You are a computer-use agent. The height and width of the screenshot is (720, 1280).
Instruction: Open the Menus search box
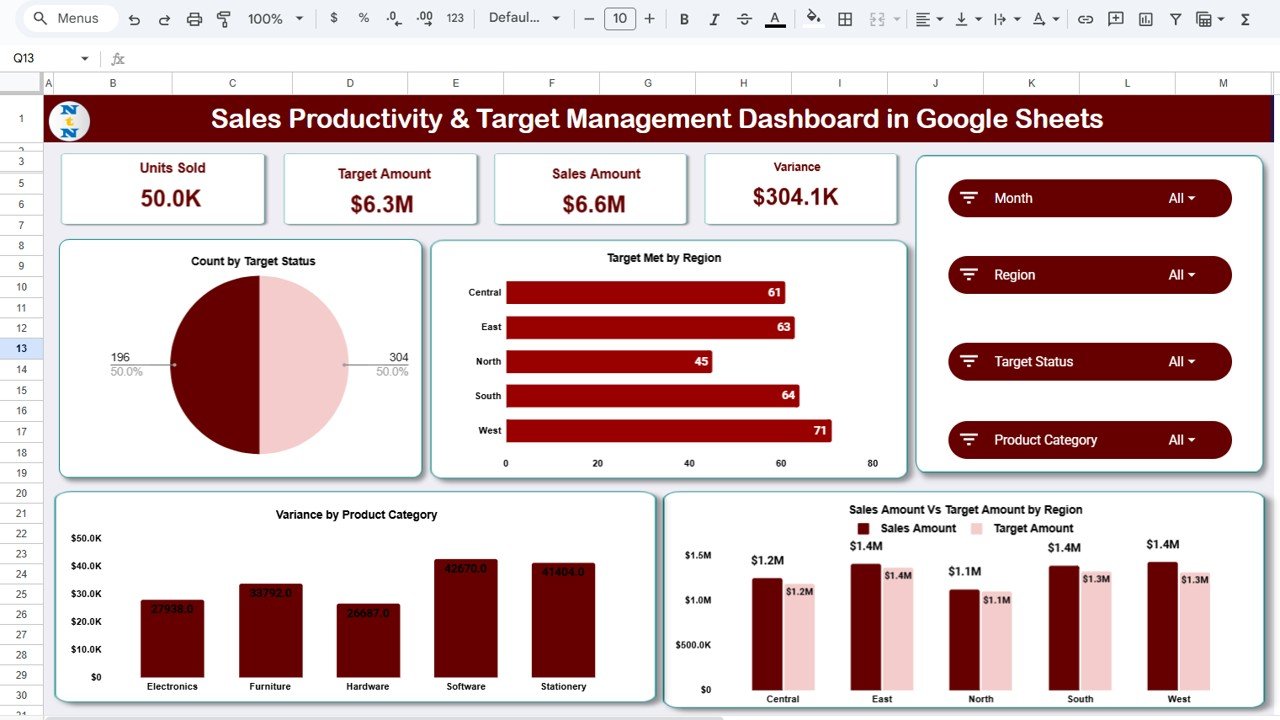click(68, 17)
